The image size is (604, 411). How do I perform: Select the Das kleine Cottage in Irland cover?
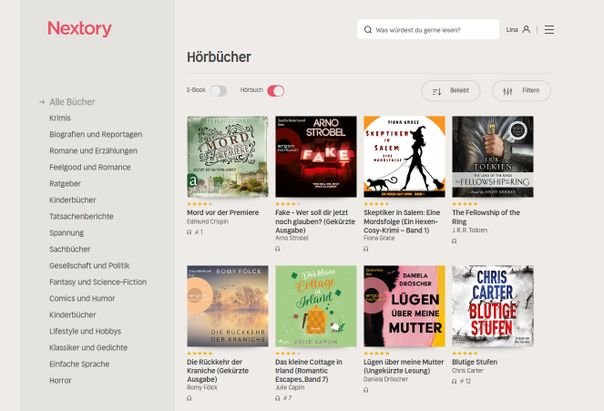tap(316, 306)
